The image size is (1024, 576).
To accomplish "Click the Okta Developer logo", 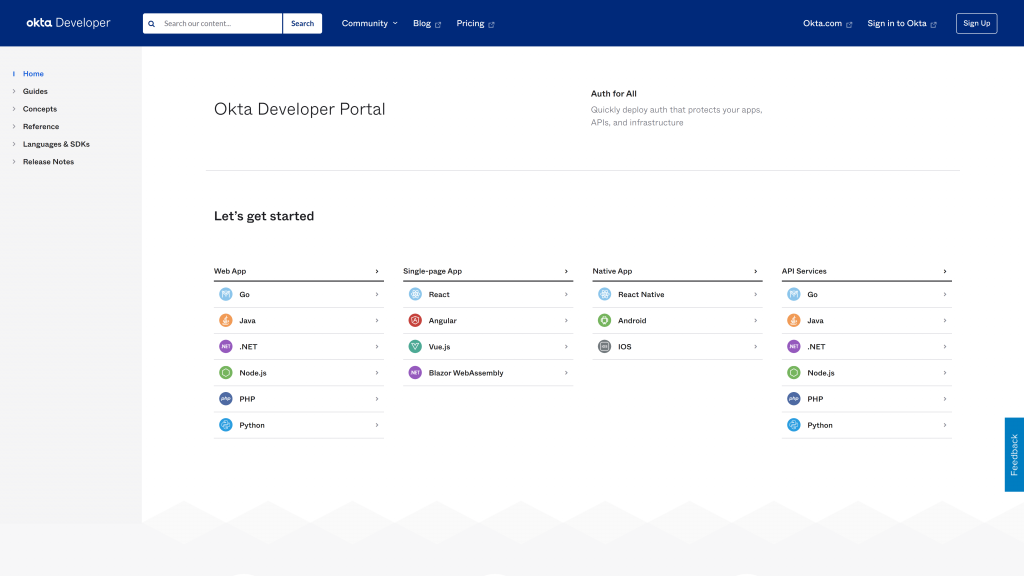I will (x=69, y=23).
